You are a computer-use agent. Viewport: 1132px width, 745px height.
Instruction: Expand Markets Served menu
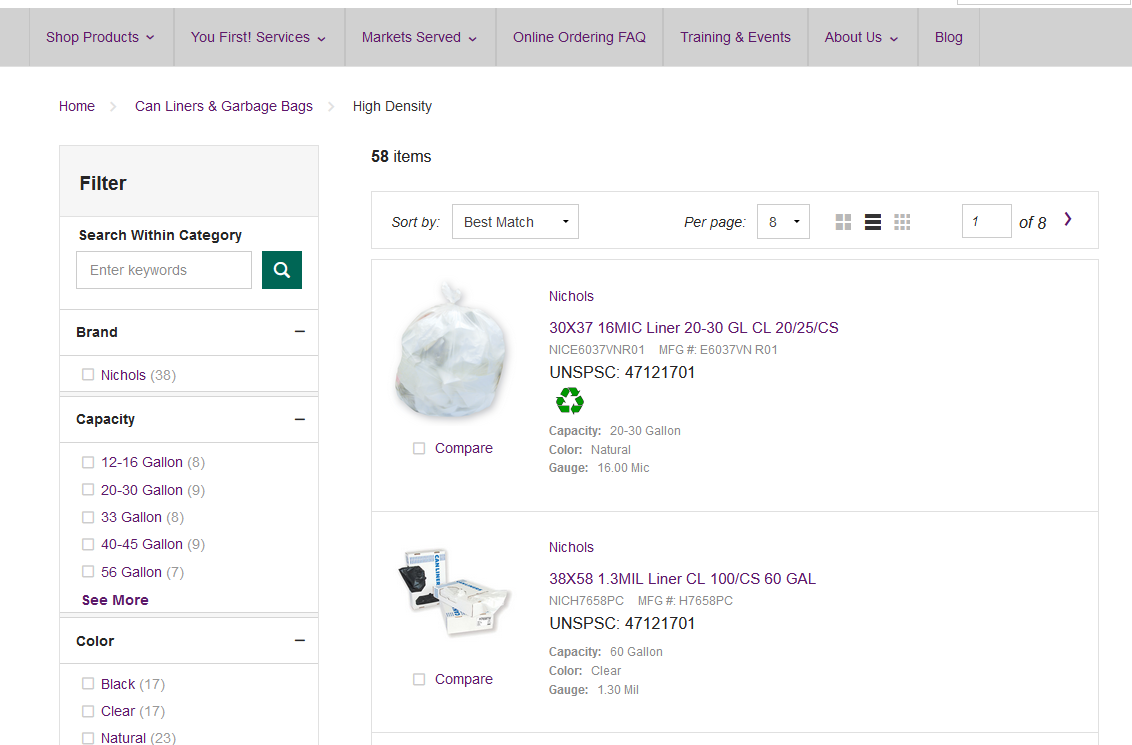click(x=419, y=38)
